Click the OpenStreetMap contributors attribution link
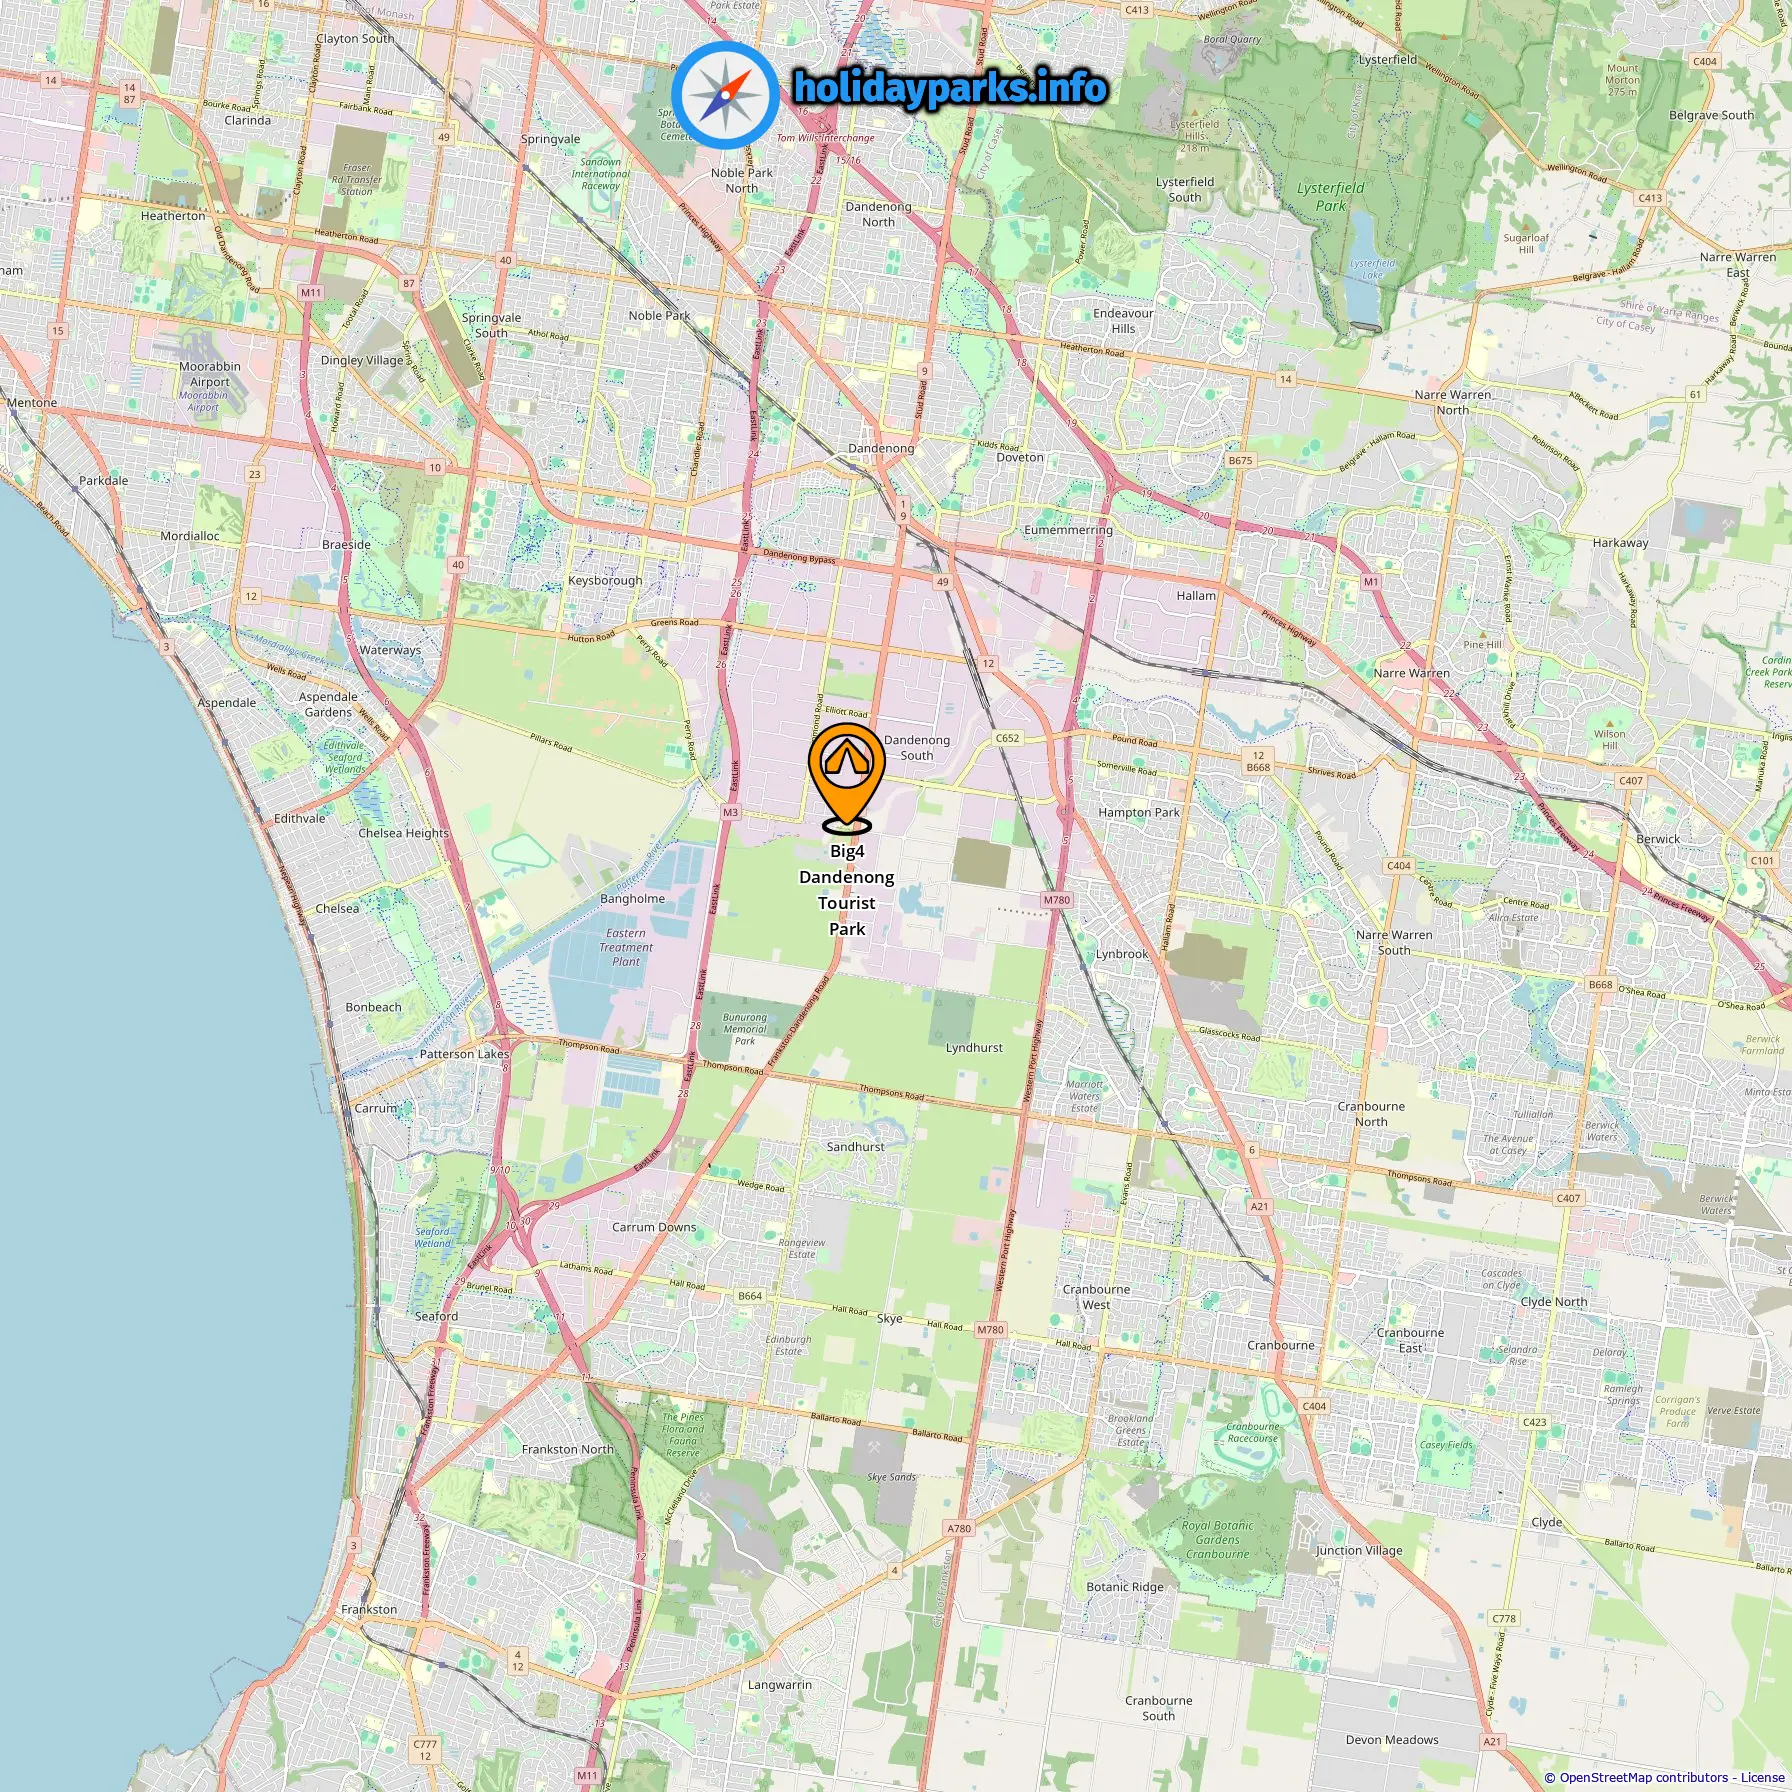This screenshot has height=1792, width=1792. 1644,1777
